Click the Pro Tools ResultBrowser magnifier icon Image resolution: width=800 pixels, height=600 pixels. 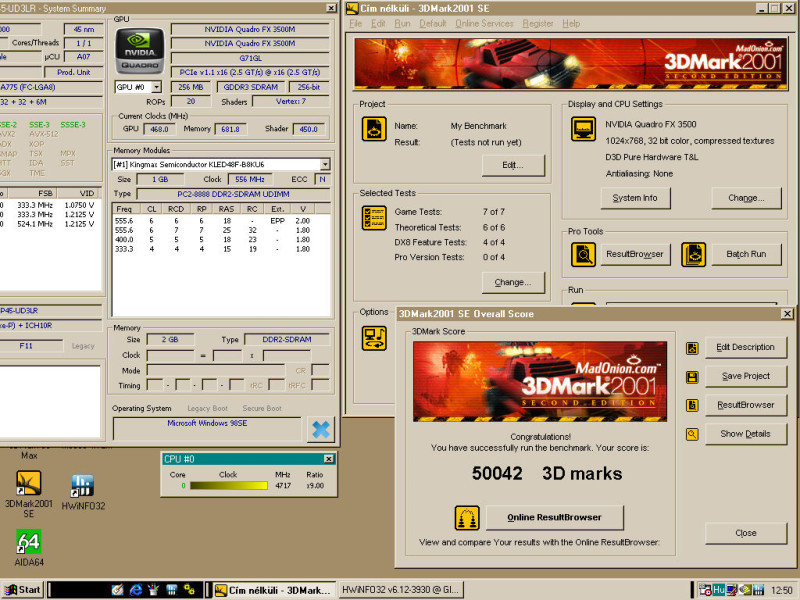[x=584, y=254]
